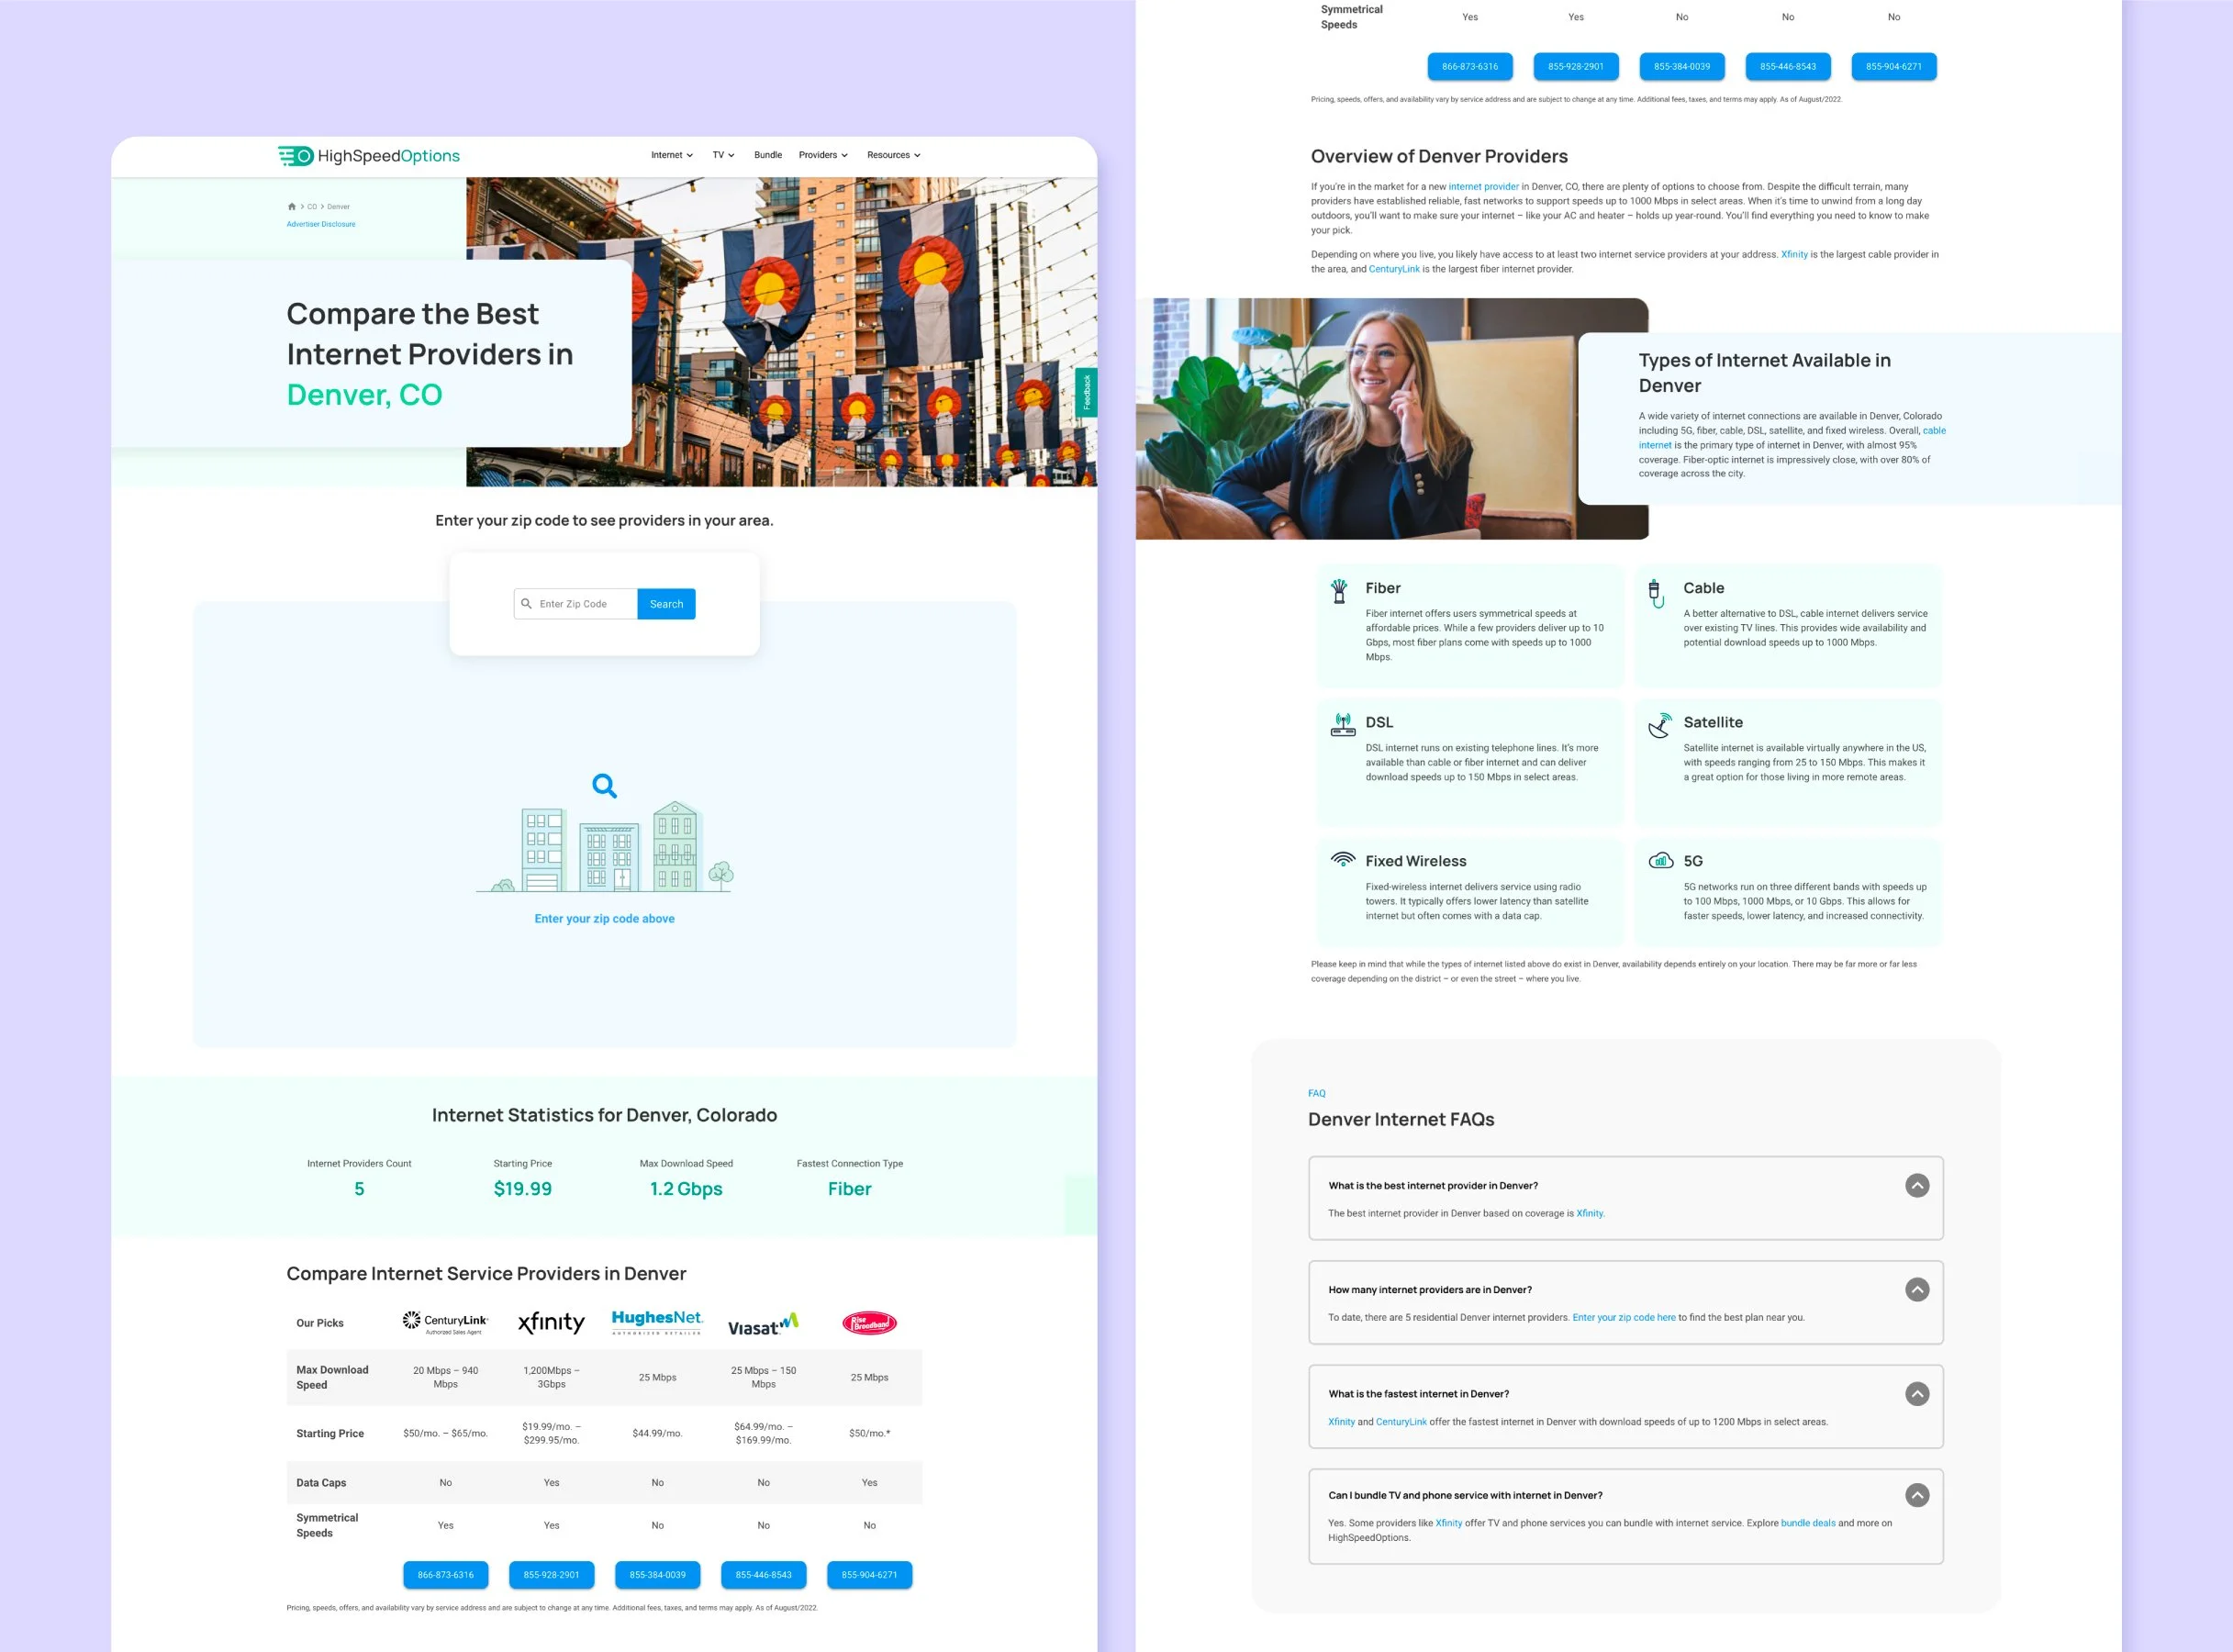Open the Bundle menu item

tap(768, 155)
